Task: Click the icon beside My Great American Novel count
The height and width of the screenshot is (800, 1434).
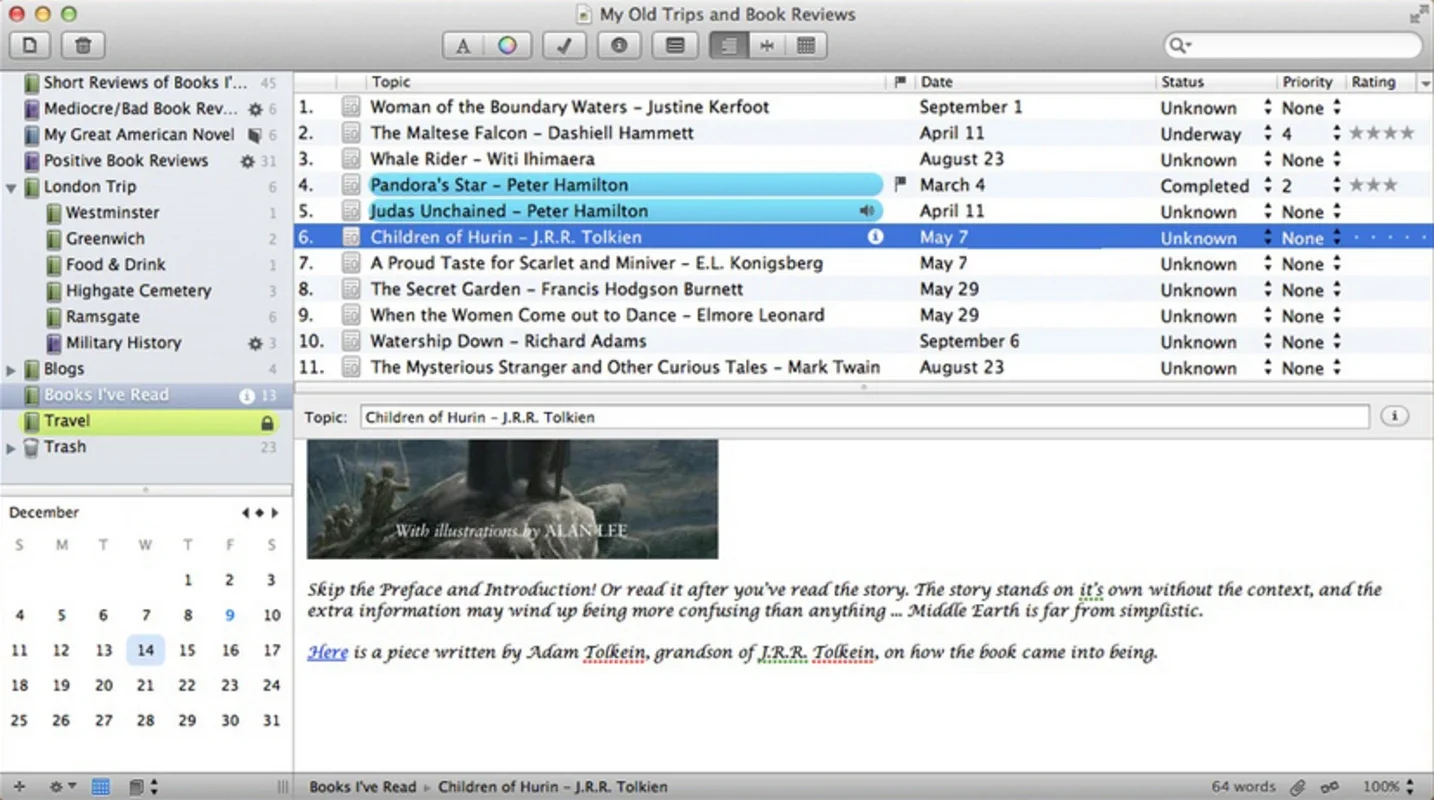Action: [255, 135]
